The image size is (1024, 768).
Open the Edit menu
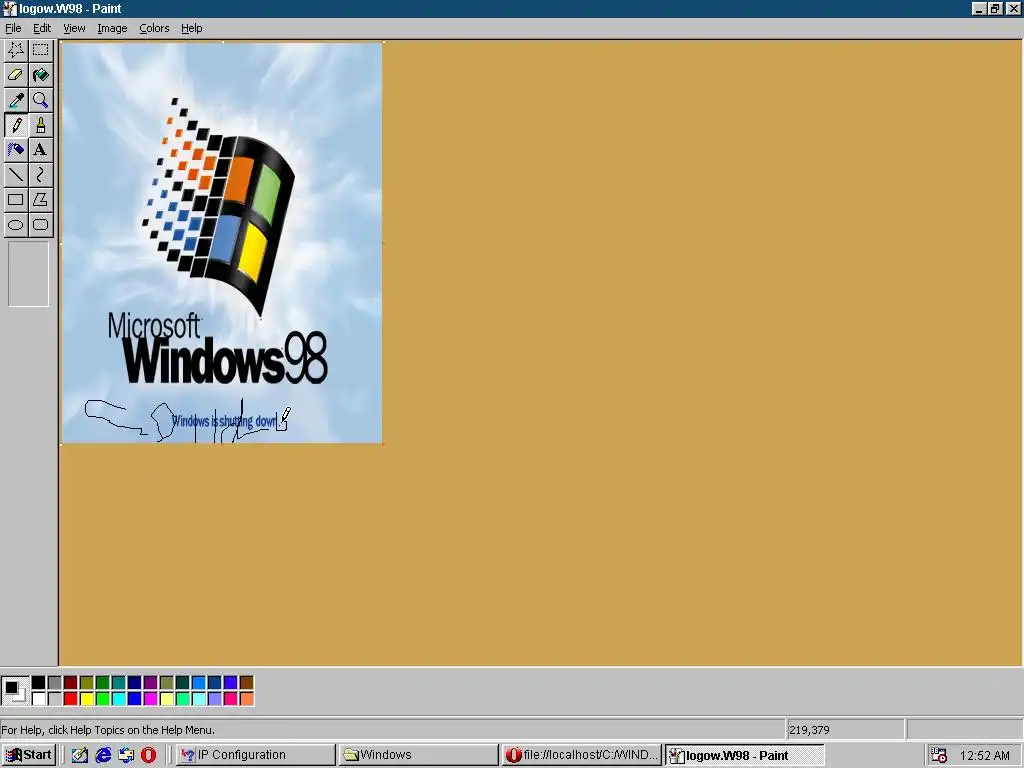click(42, 28)
